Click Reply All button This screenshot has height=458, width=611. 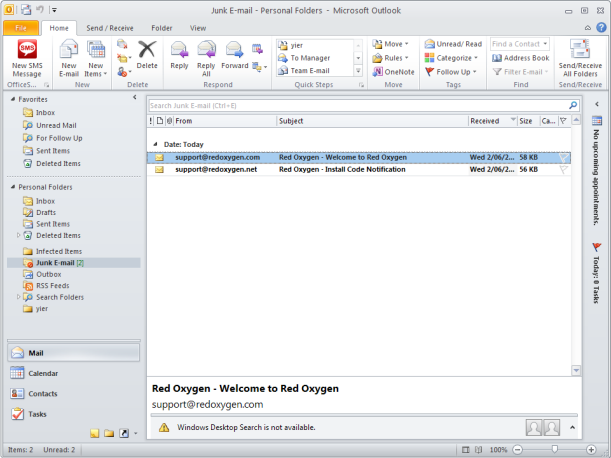(x=206, y=58)
